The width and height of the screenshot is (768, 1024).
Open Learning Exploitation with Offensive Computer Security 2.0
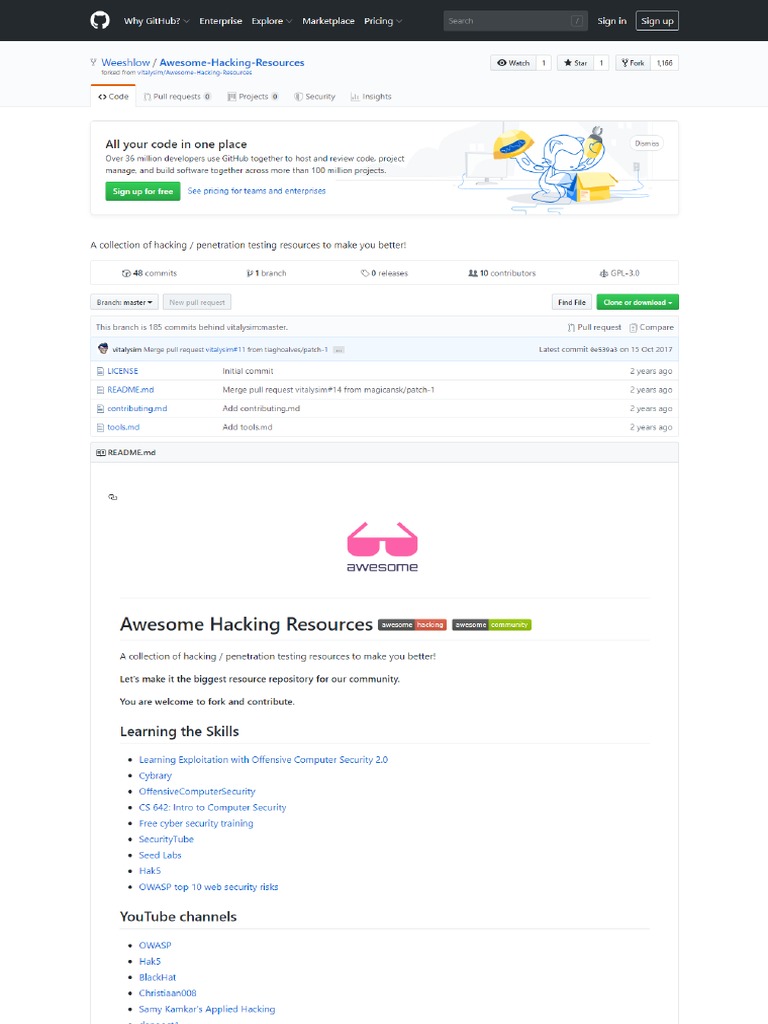(x=263, y=760)
